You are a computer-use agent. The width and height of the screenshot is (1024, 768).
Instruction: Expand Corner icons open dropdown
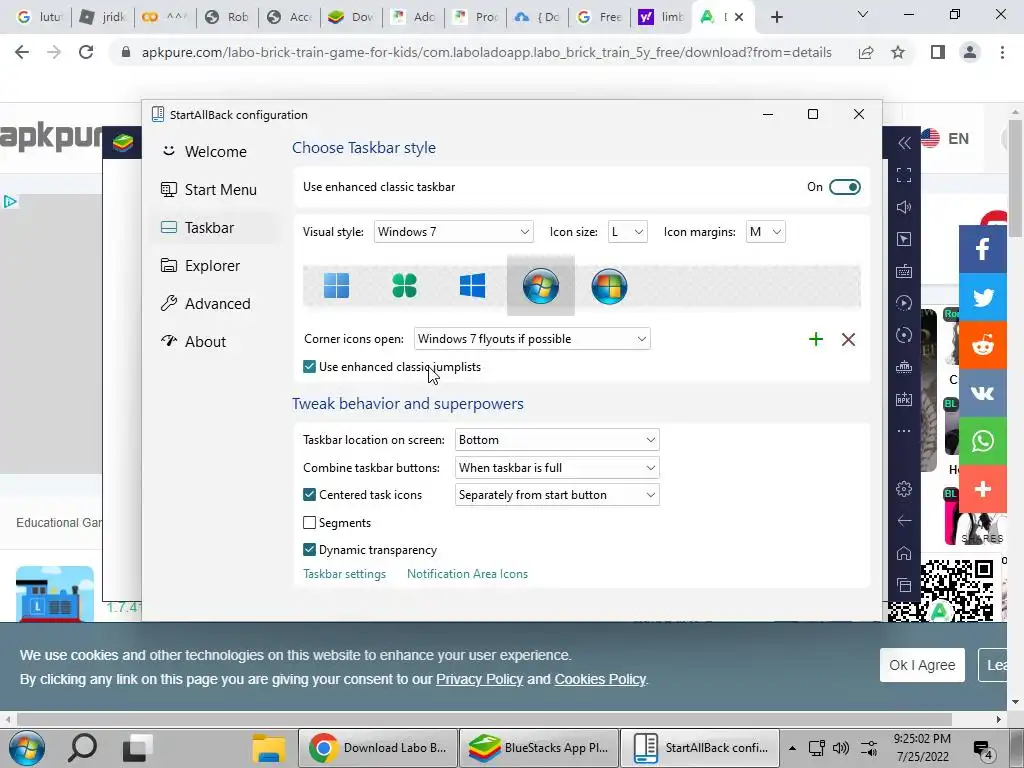[x=532, y=339]
